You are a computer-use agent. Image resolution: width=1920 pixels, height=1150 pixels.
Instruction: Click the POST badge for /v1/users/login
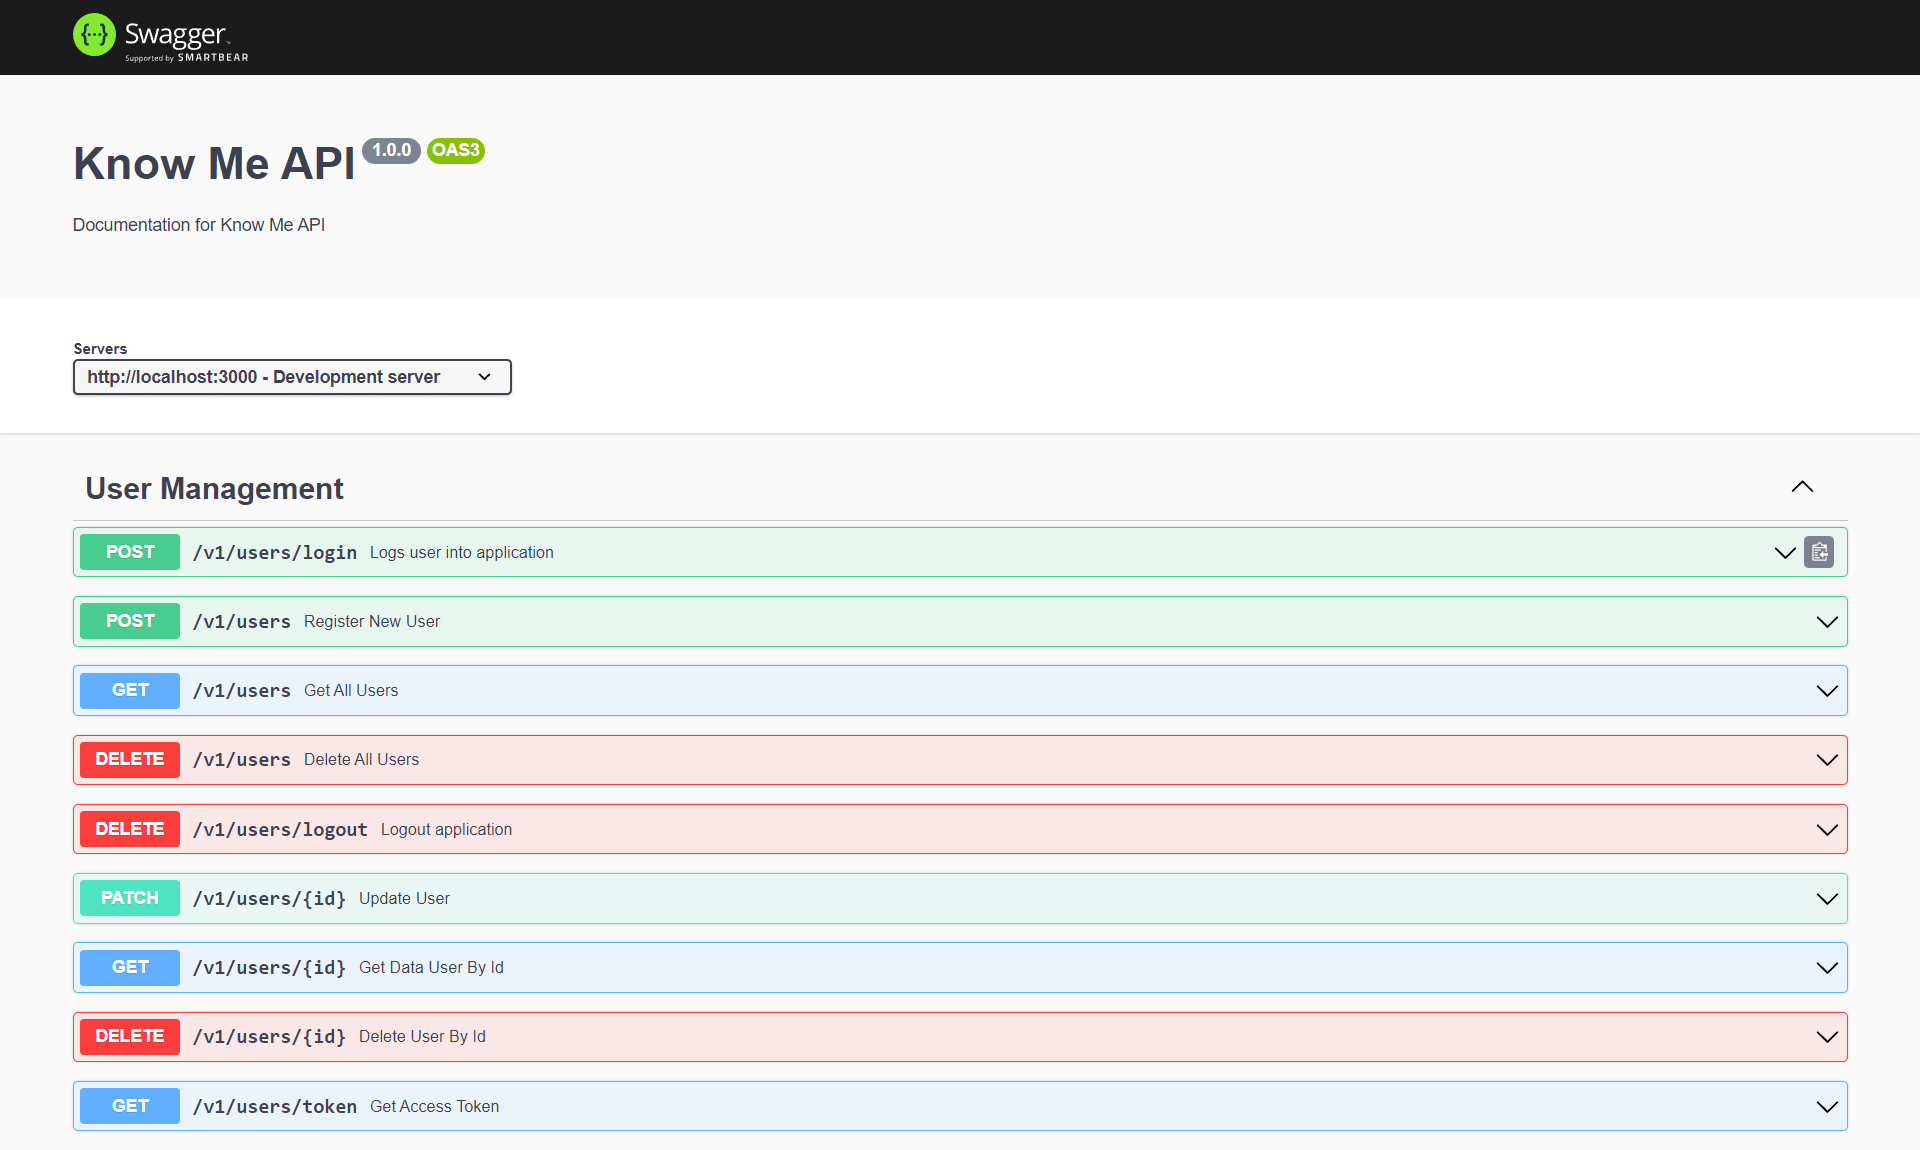point(130,552)
